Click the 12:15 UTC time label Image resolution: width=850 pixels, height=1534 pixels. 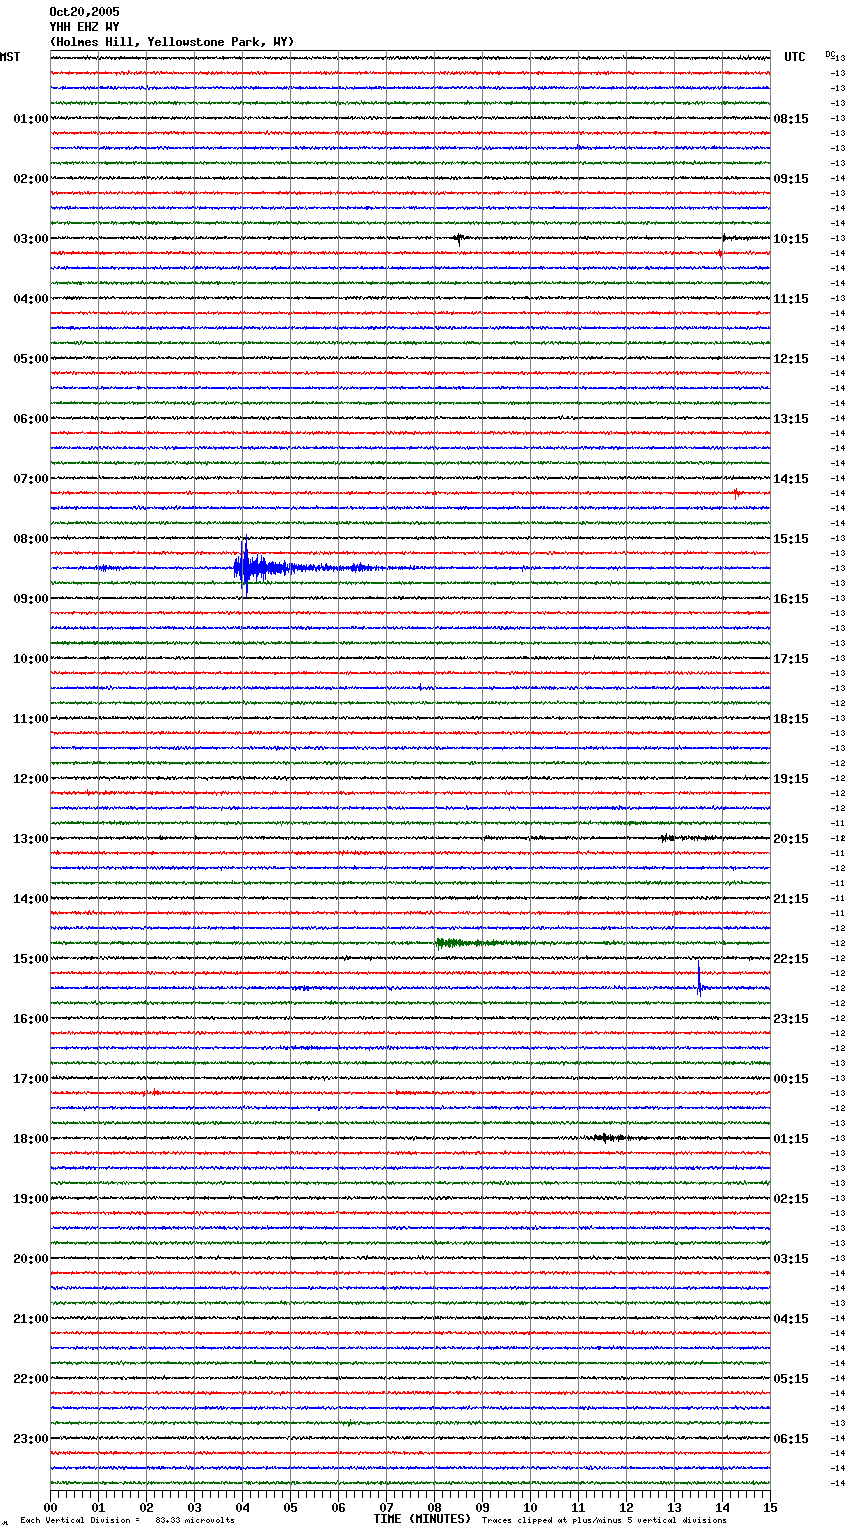(791, 359)
